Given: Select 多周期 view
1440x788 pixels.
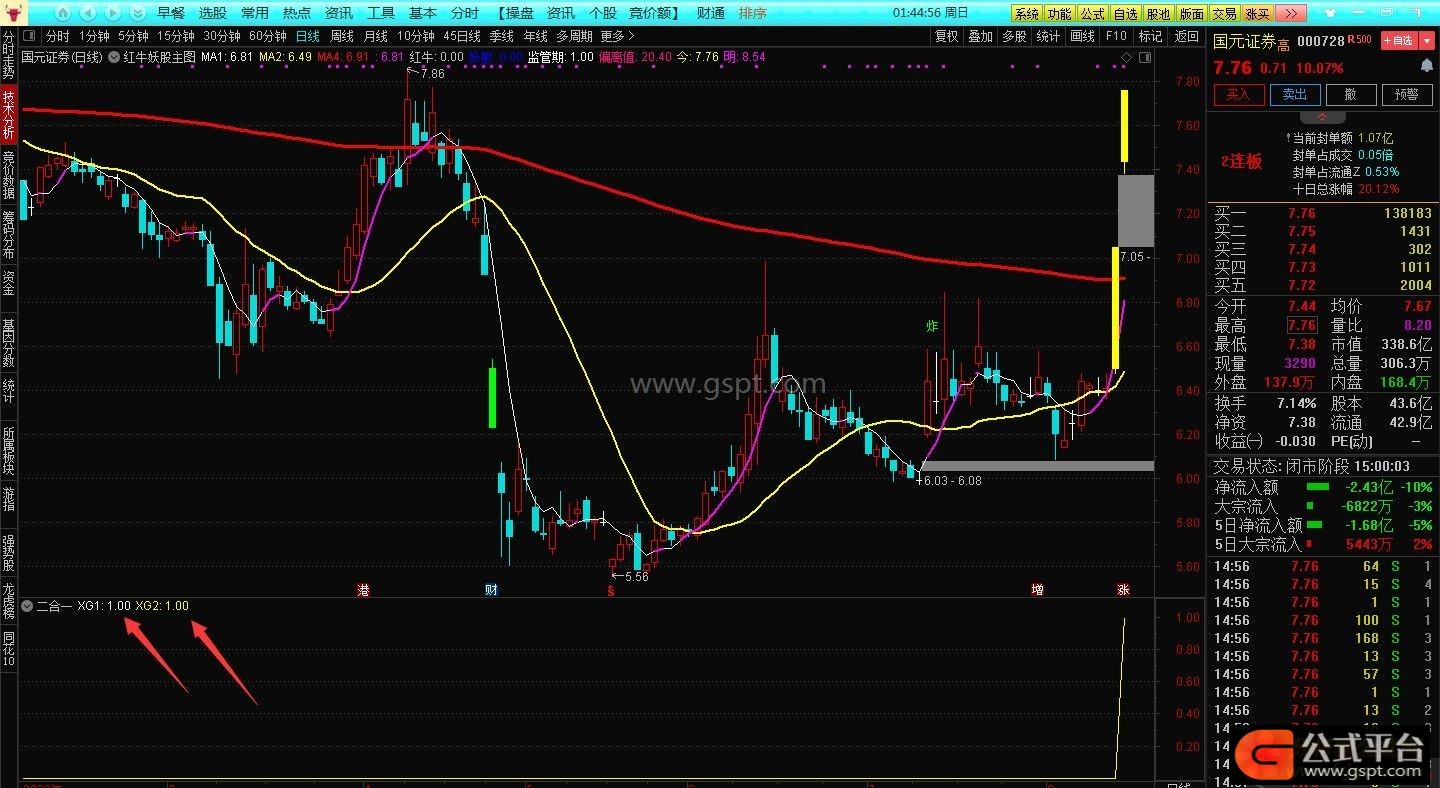Looking at the screenshot, I should pos(574,36).
